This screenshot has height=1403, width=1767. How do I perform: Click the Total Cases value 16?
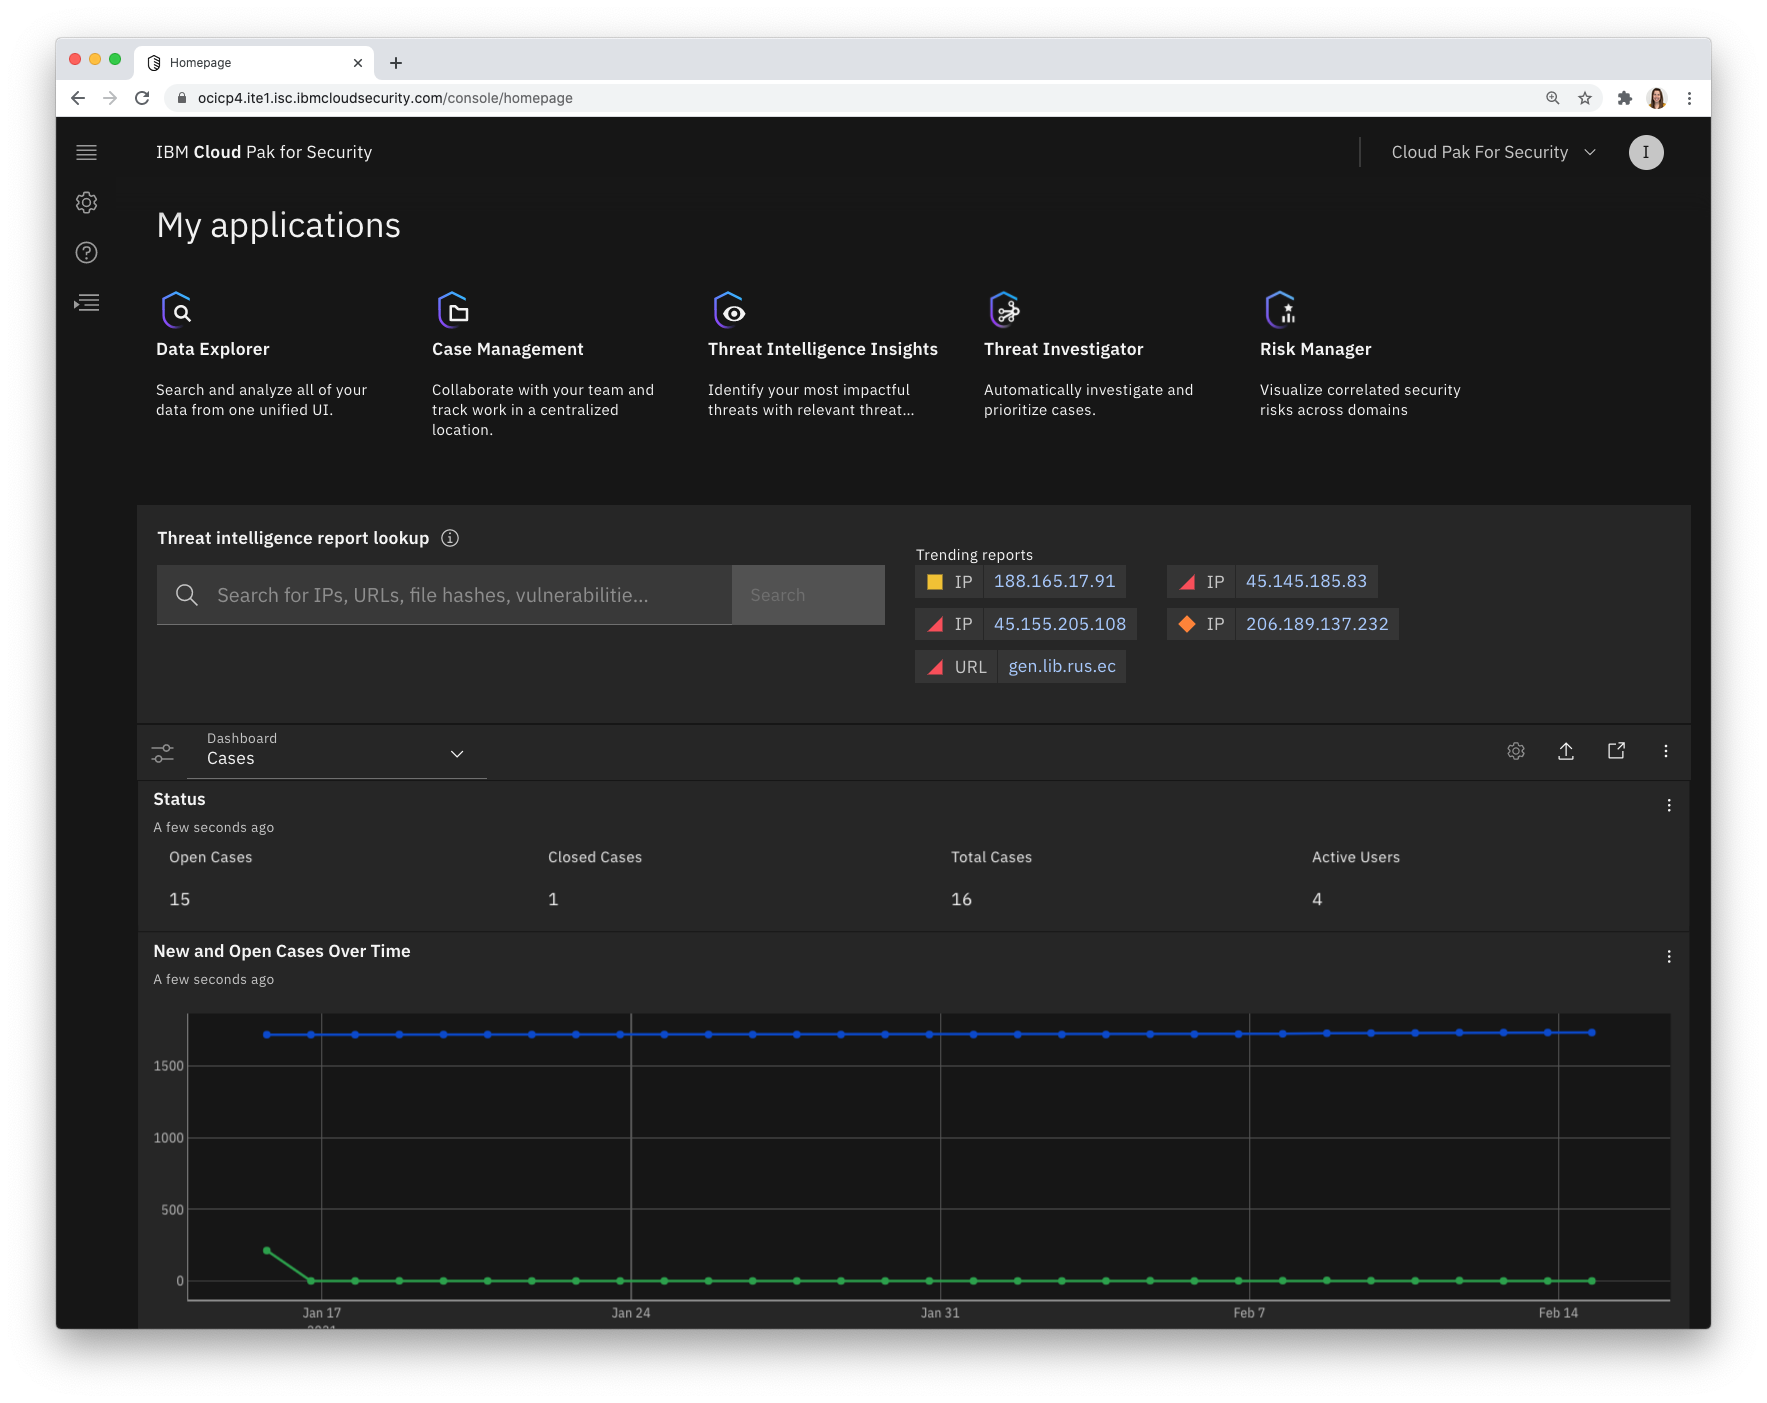pyautogui.click(x=961, y=899)
